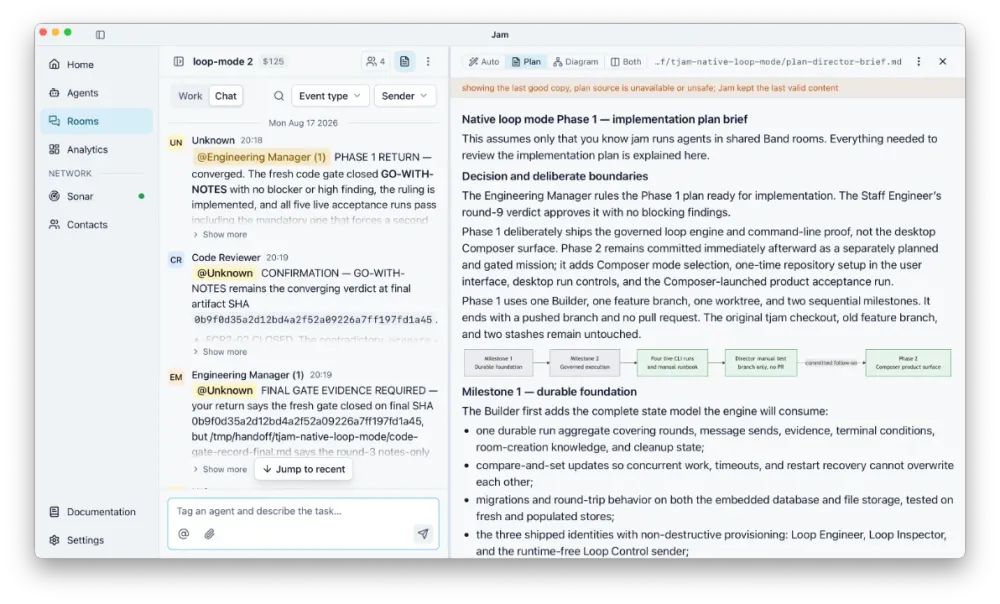Click the @ mention icon in composer
Screen dimensions: 1000x604
pos(184,534)
